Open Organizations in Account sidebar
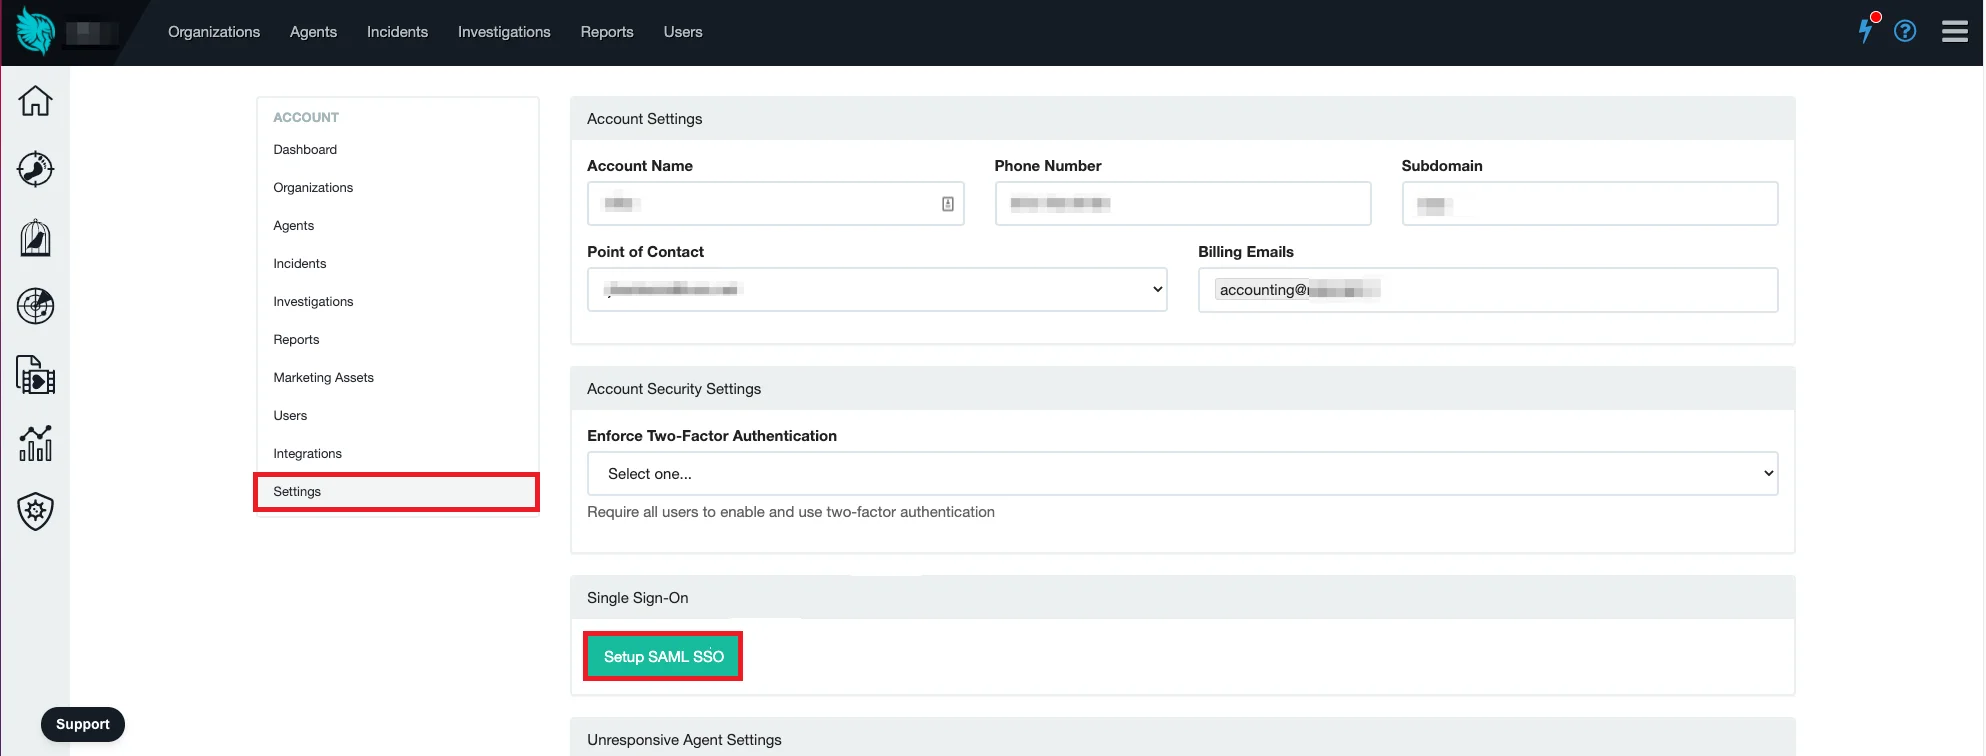The height and width of the screenshot is (756, 1986). click(x=397, y=187)
